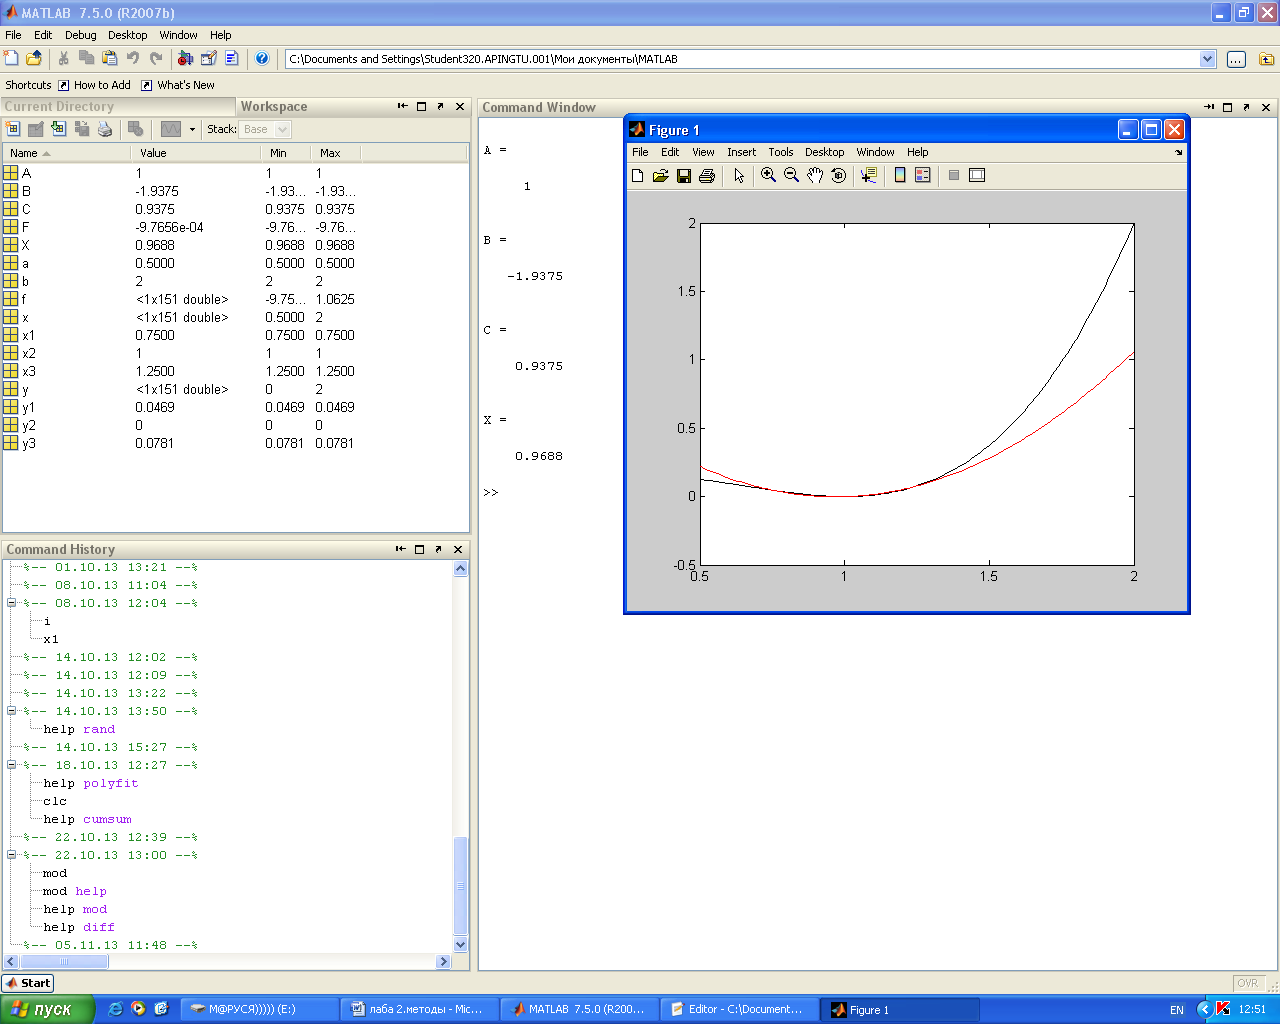Toggle Zoom Out tool in Figure 1
This screenshot has width=1280, height=1024.
click(791, 175)
